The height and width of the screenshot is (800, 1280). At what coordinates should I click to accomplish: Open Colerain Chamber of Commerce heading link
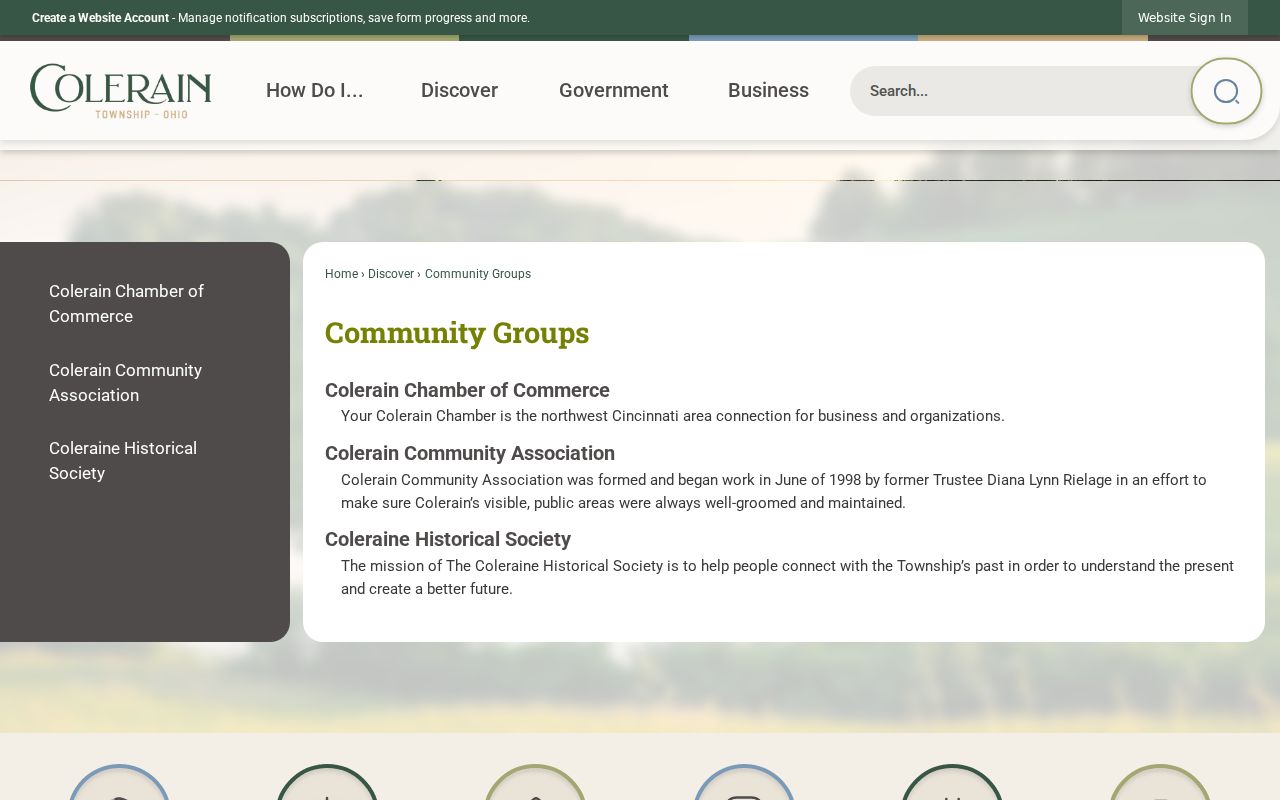(467, 390)
